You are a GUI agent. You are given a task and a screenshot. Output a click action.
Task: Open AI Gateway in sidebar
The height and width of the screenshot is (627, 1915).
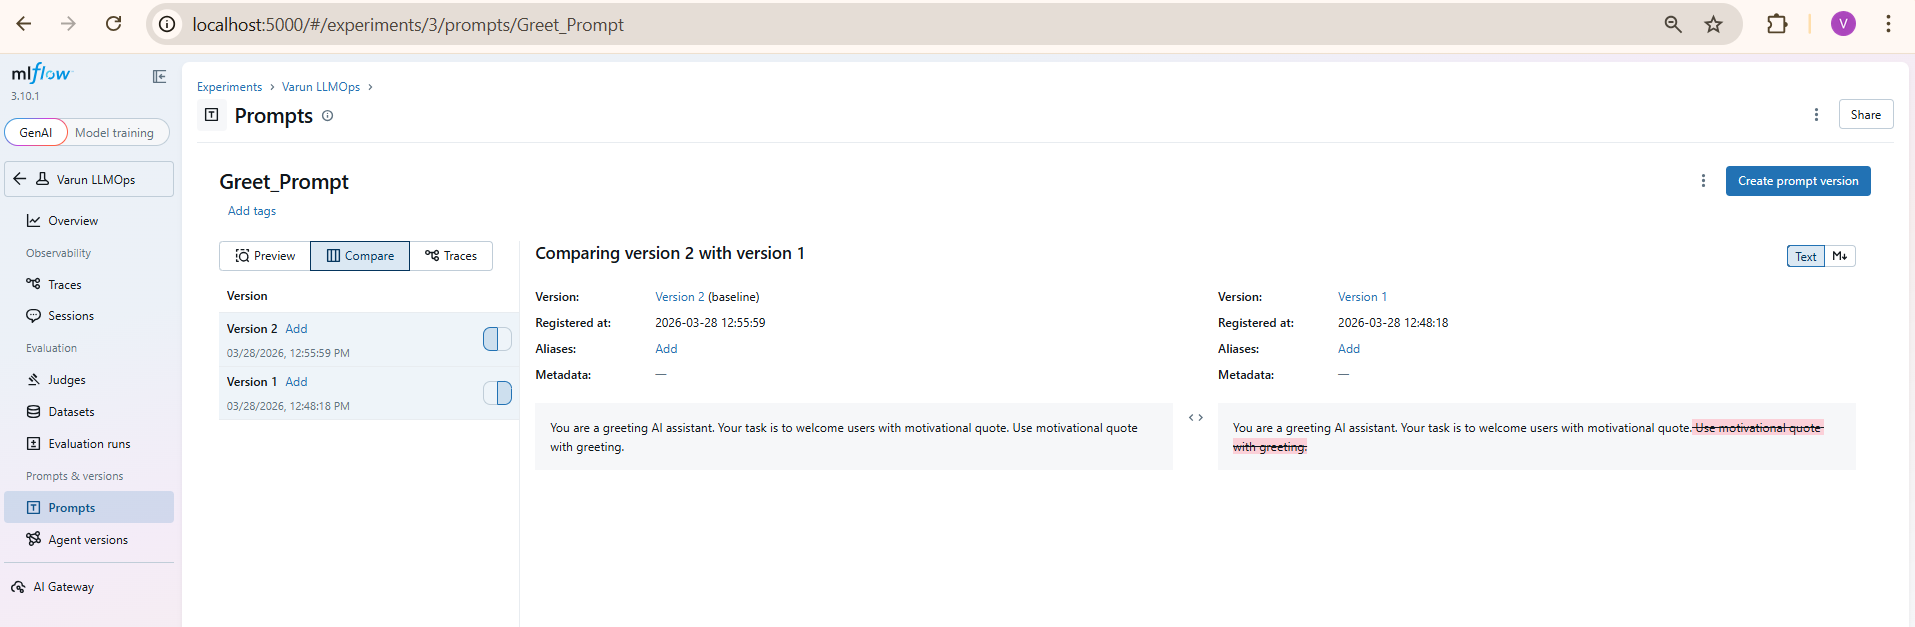click(89, 587)
